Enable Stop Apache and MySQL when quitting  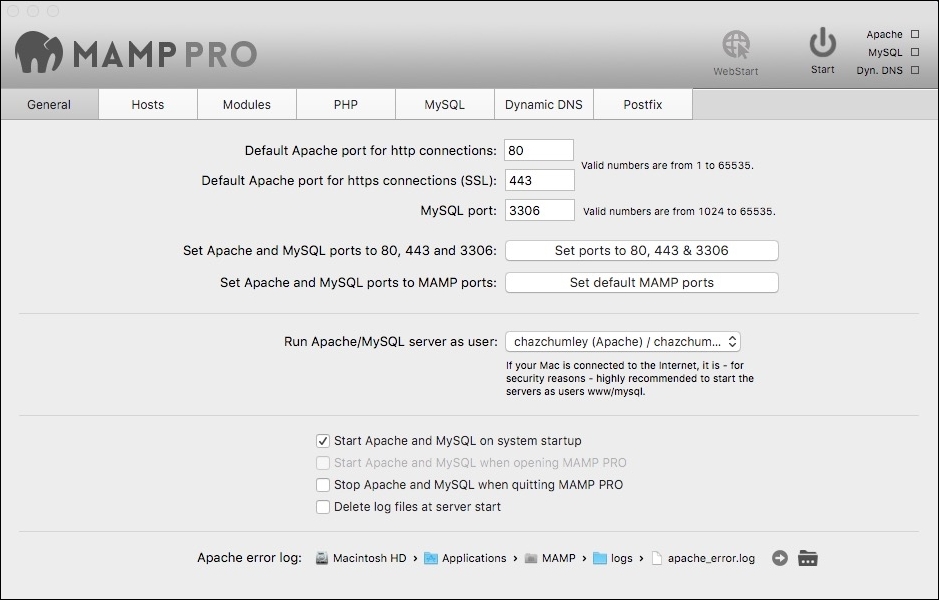pos(323,485)
